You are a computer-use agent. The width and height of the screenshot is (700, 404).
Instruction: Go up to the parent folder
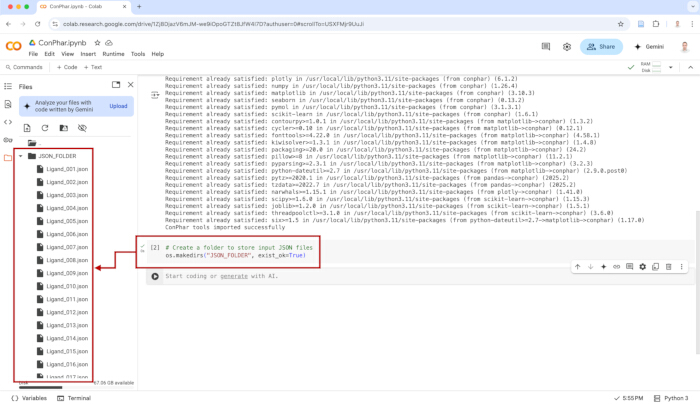[x=33, y=143]
